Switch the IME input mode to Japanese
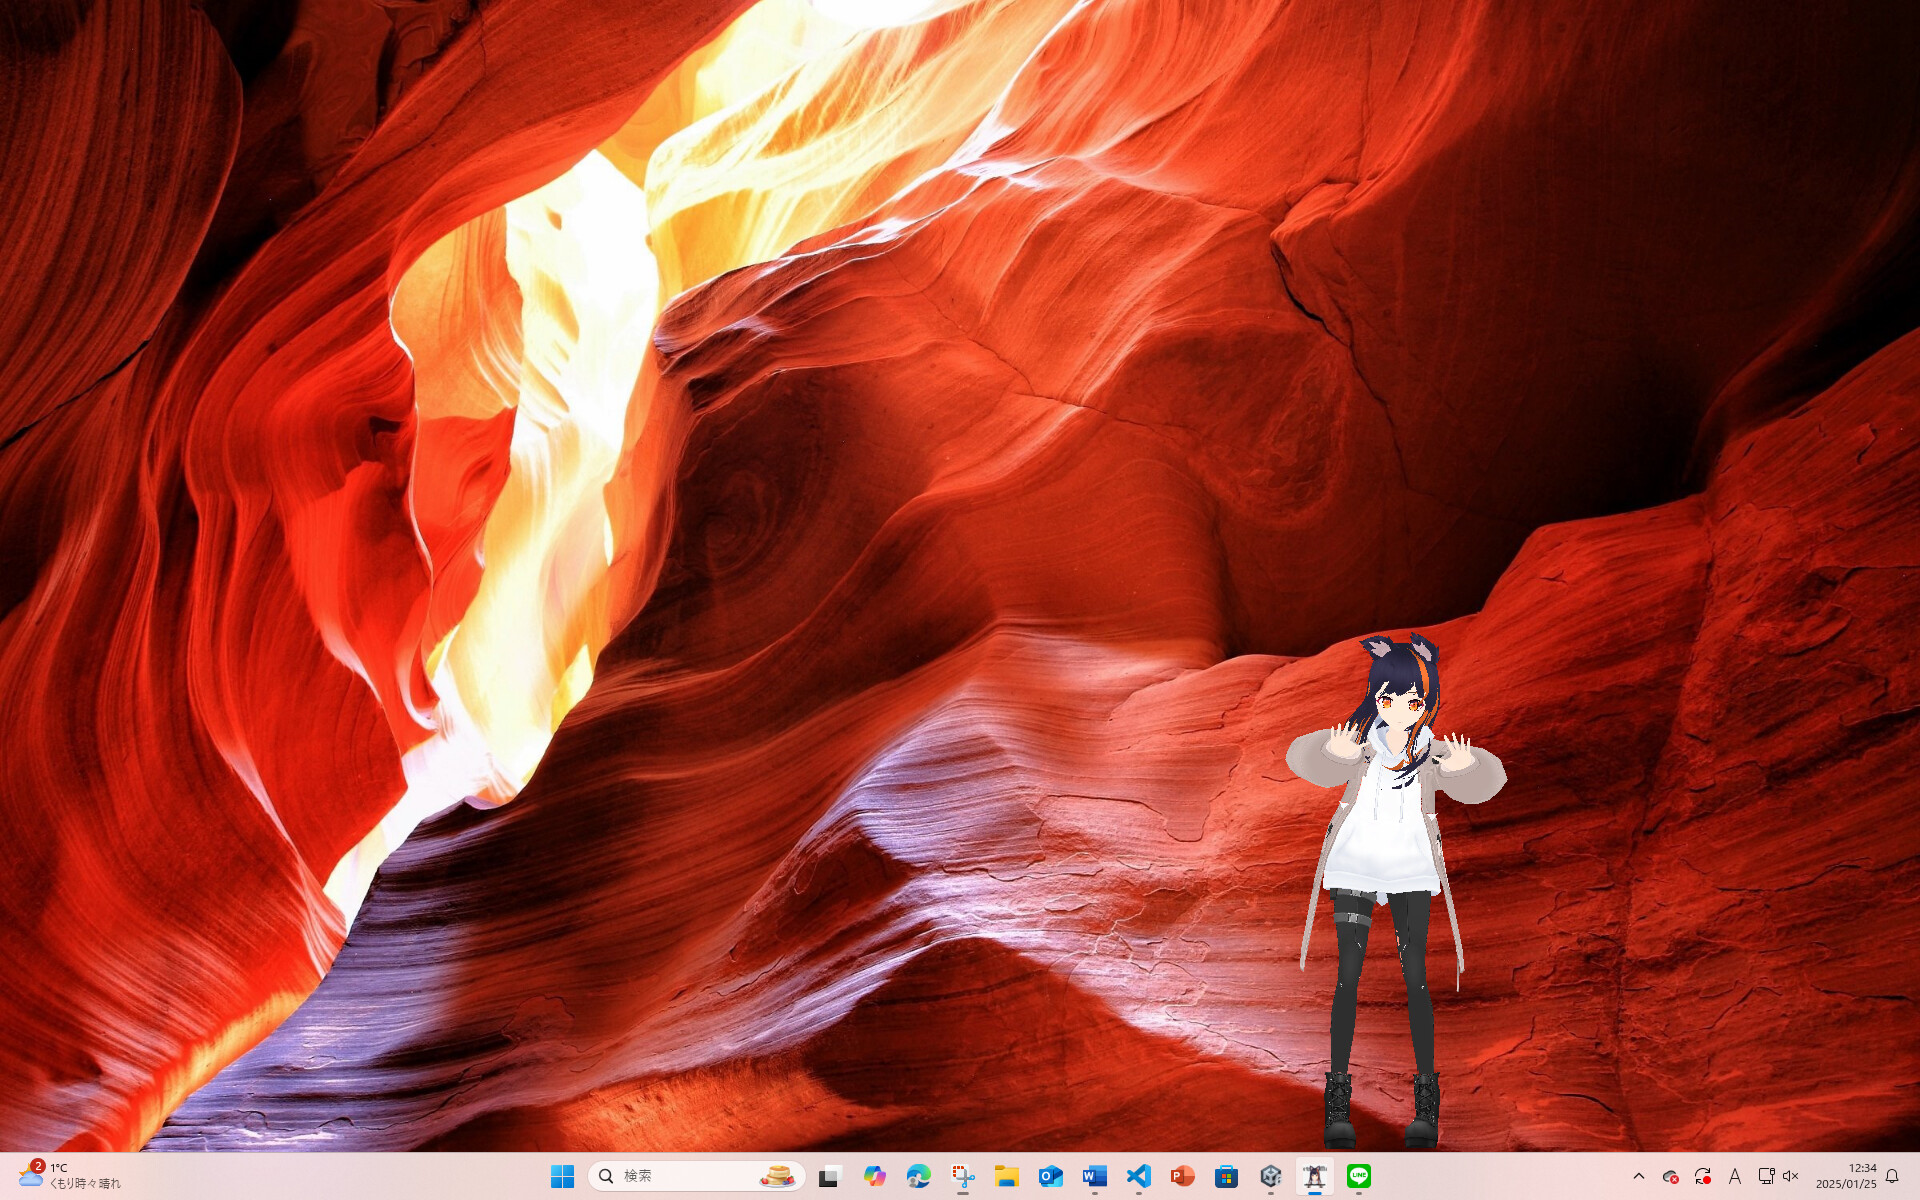The image size is (1920, 1200). pos(1735,1177)
